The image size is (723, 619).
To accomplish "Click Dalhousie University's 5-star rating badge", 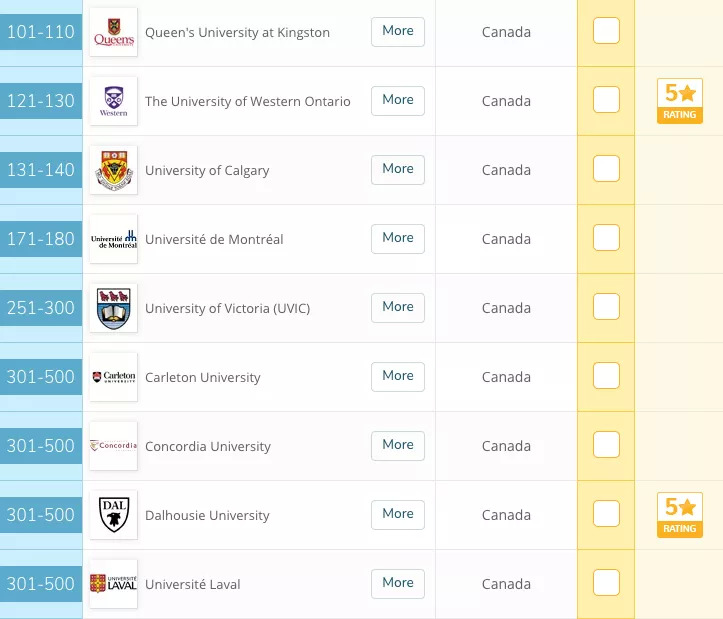I will pos(679,515).
